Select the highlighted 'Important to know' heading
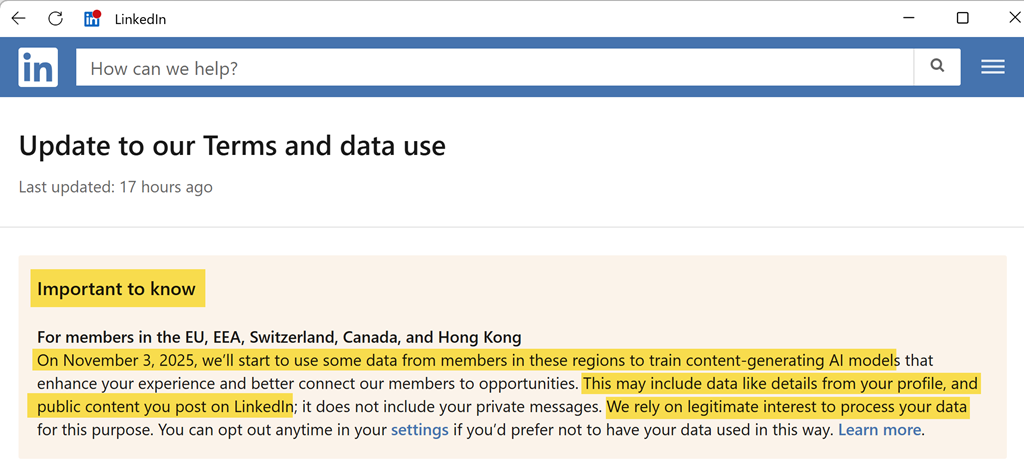 116,289
